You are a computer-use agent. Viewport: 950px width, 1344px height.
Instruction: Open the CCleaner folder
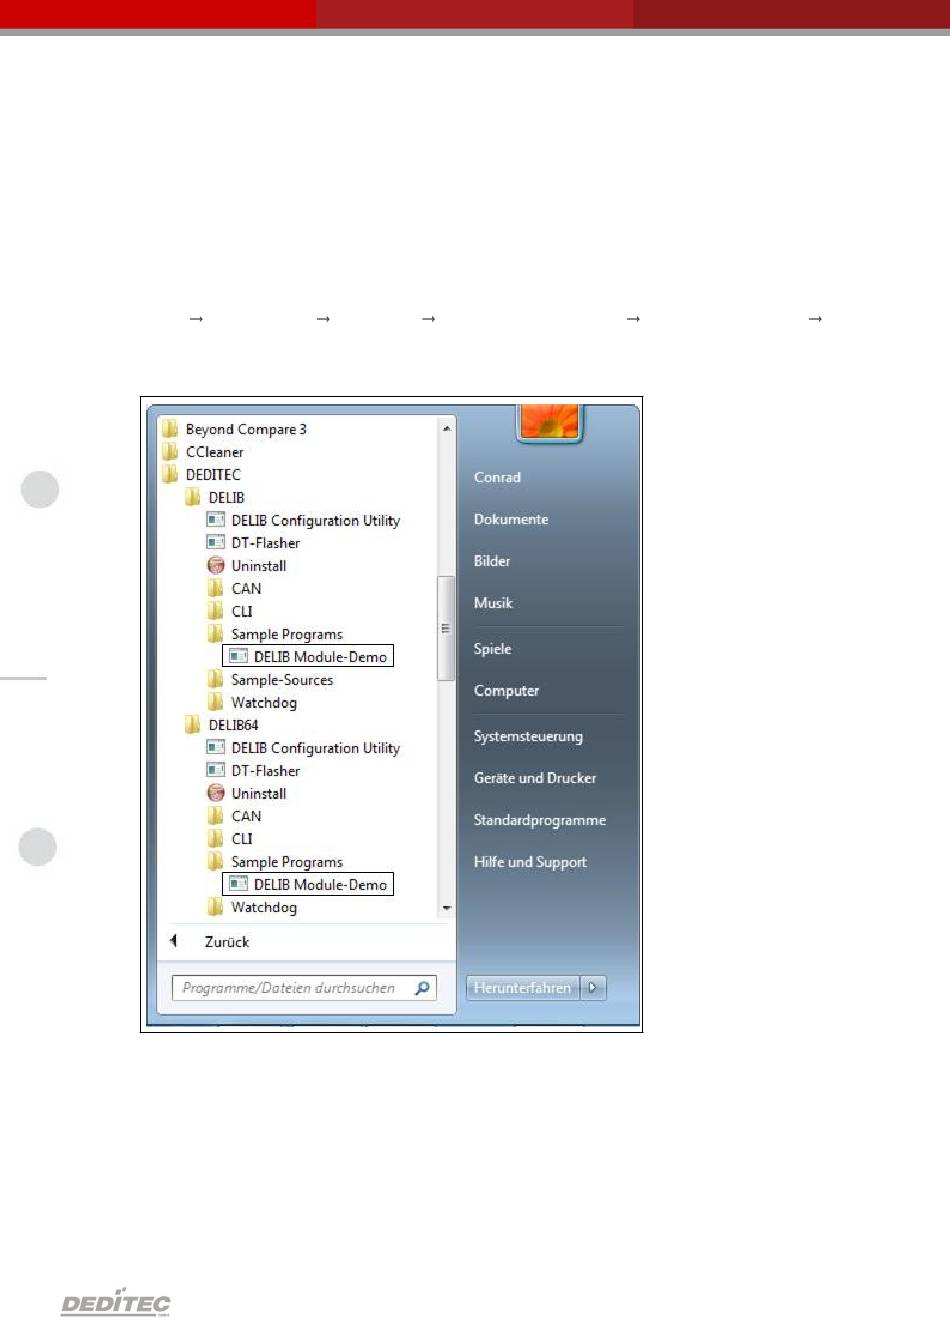click(x=203, y=452)
